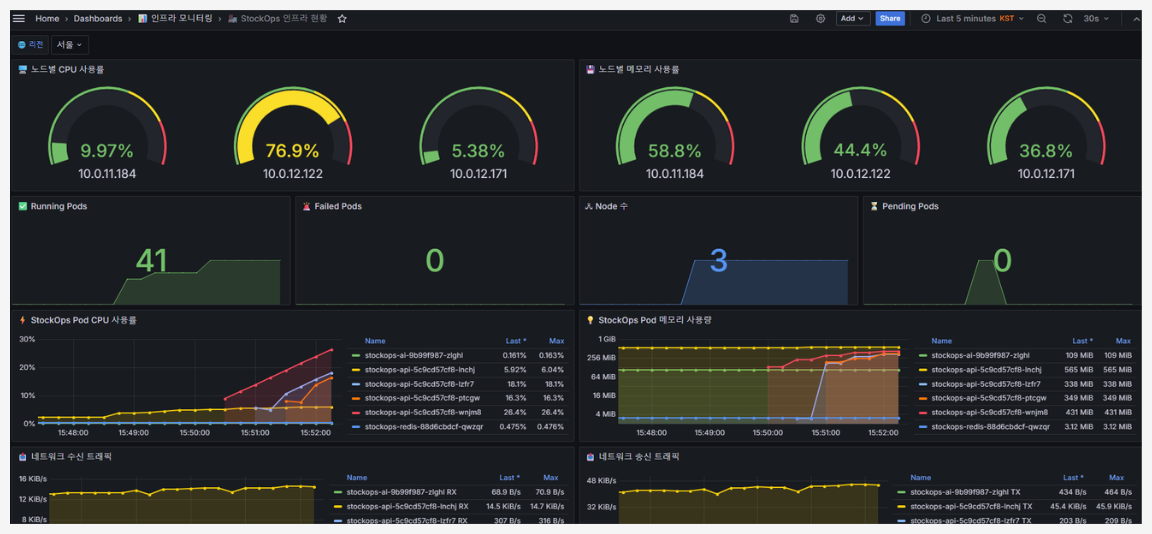This screenshot has width=1152, height=534.
Task: Click the StockOps 인프라 현황 breadcrumb
Action: pos(277,18)
